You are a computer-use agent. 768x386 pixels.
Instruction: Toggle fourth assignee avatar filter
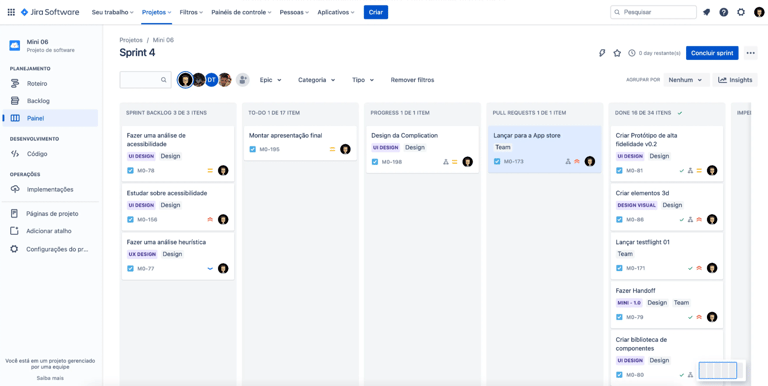pos(225,80)
